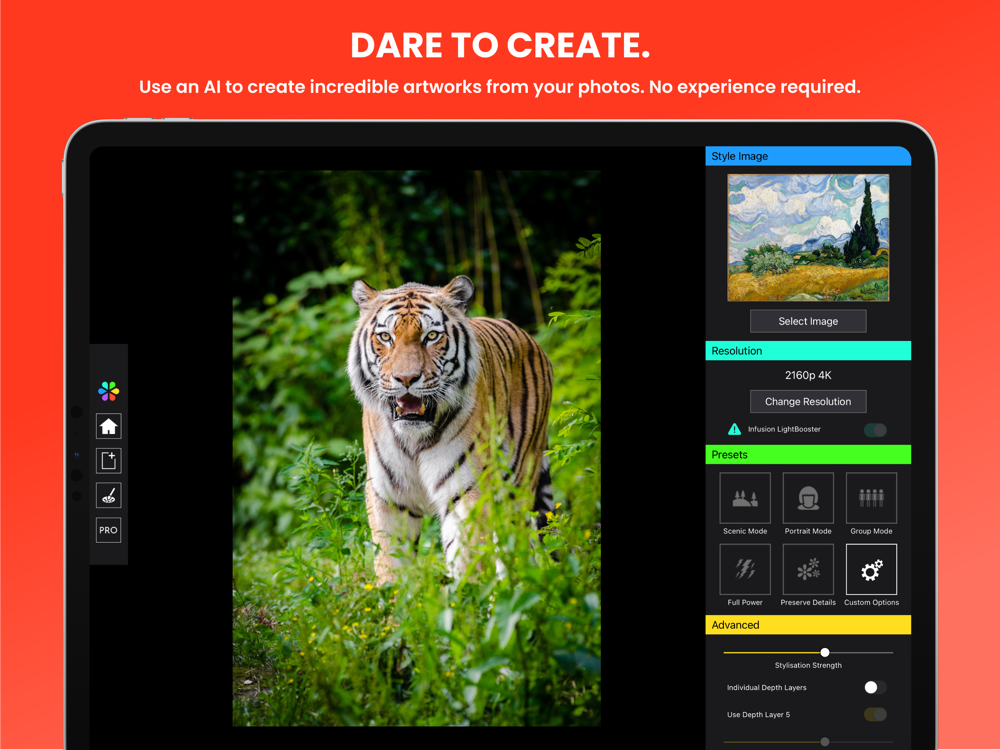Select the Scenic Mode preset
The image size is (1000, 750).
pos(745,498)
